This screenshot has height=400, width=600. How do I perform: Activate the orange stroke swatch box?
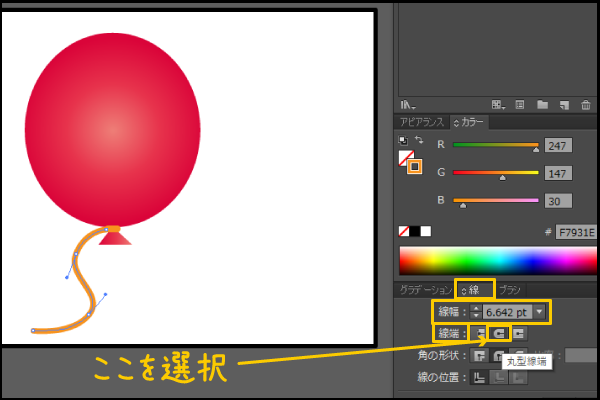point(414,166)
